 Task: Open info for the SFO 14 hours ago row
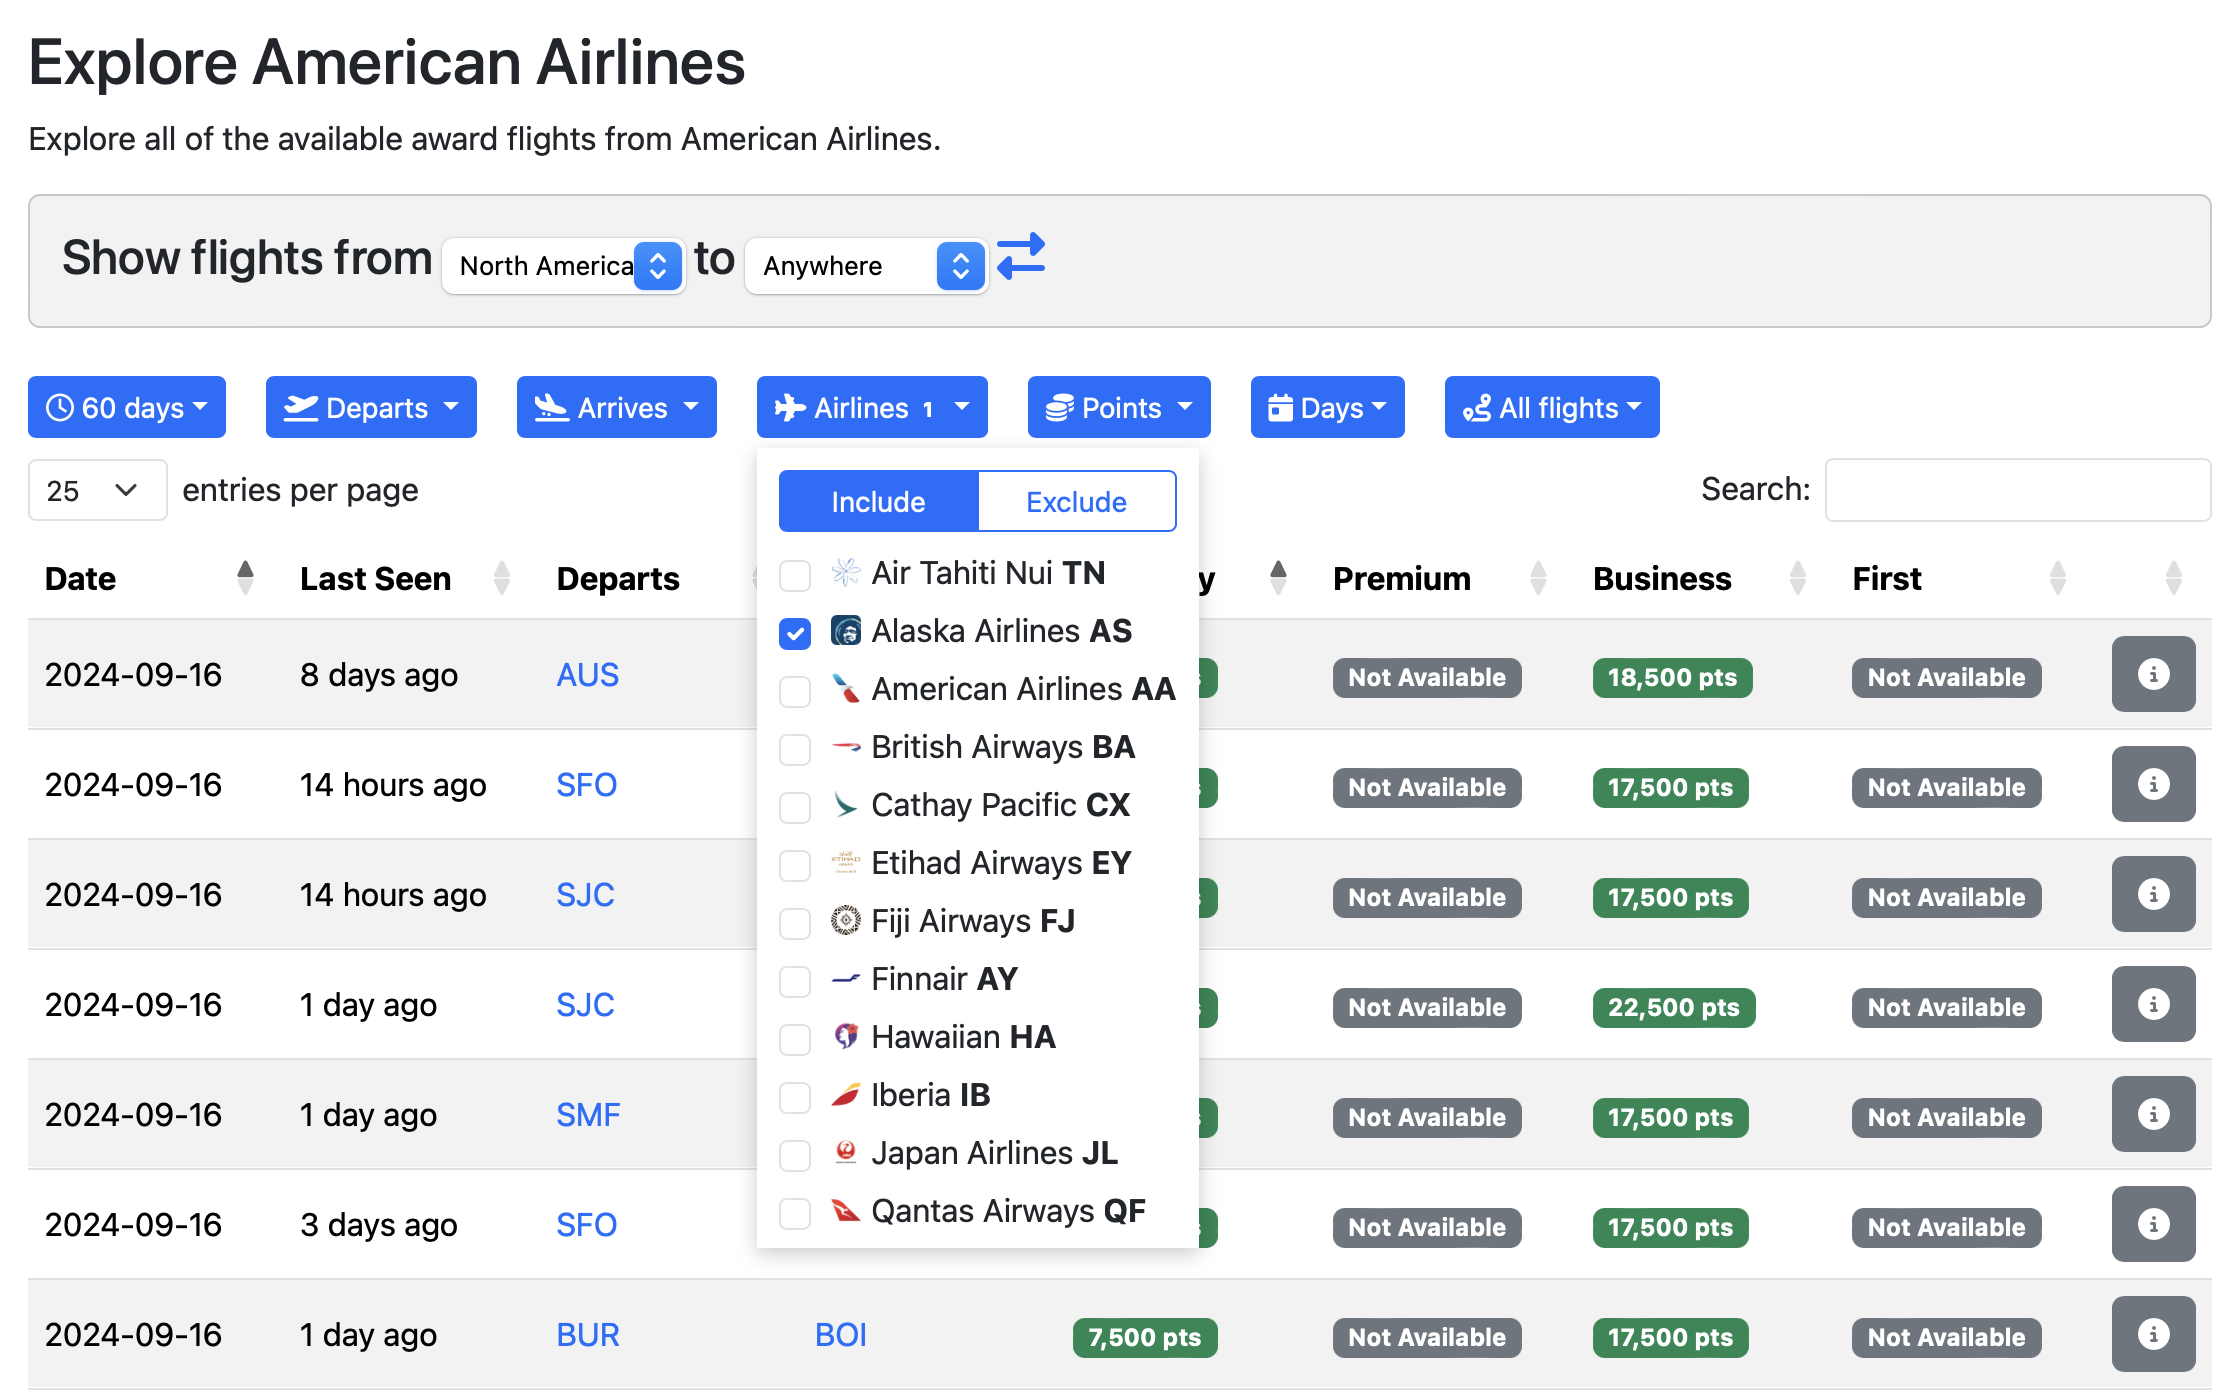2153,784
